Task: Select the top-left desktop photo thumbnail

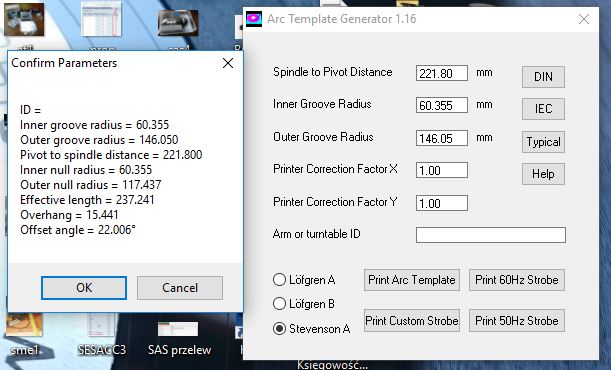Action: click(x=24, y=19)
